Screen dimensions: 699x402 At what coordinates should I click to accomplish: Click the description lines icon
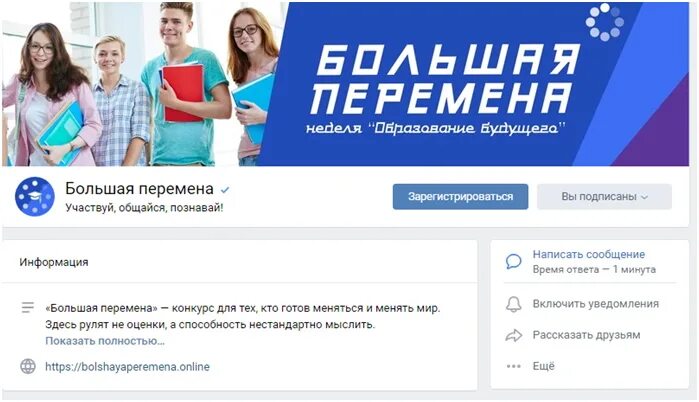click(x=28, y=308)
